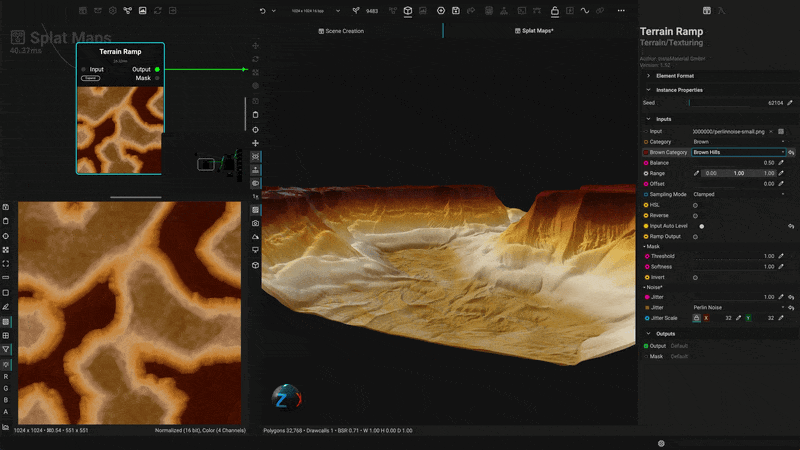Click the undo arrow in the top toolbar
Screen dimensions: 800x450
[262, 11]
